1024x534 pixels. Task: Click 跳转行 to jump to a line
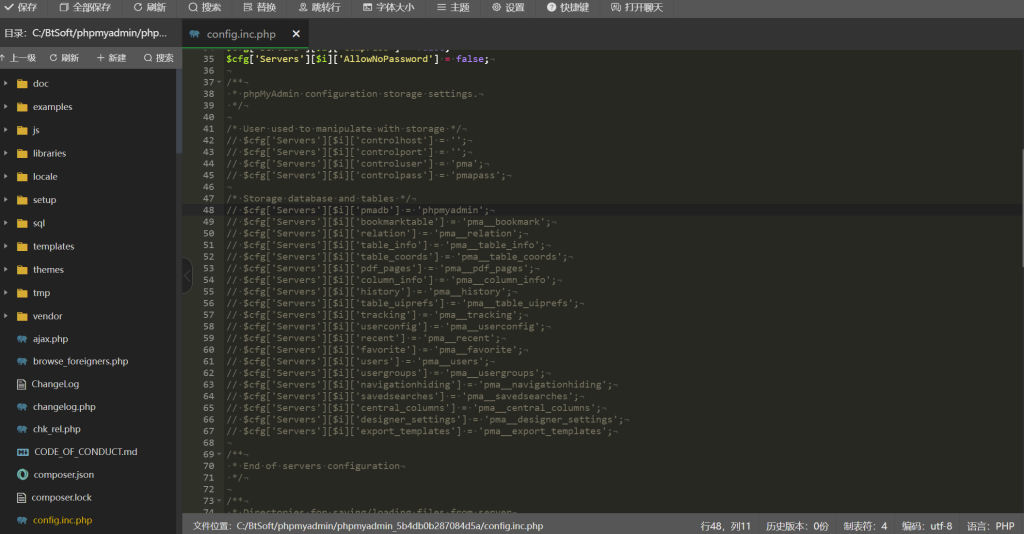[318, 7]
